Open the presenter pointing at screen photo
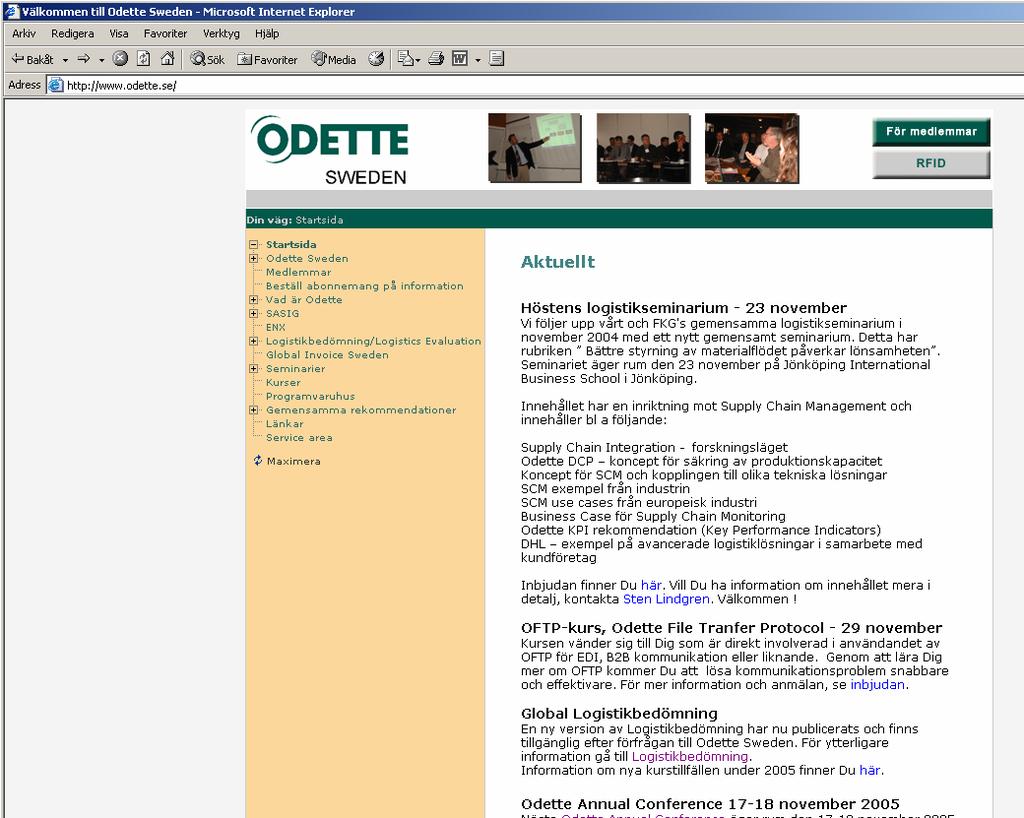 click(535, 148)
